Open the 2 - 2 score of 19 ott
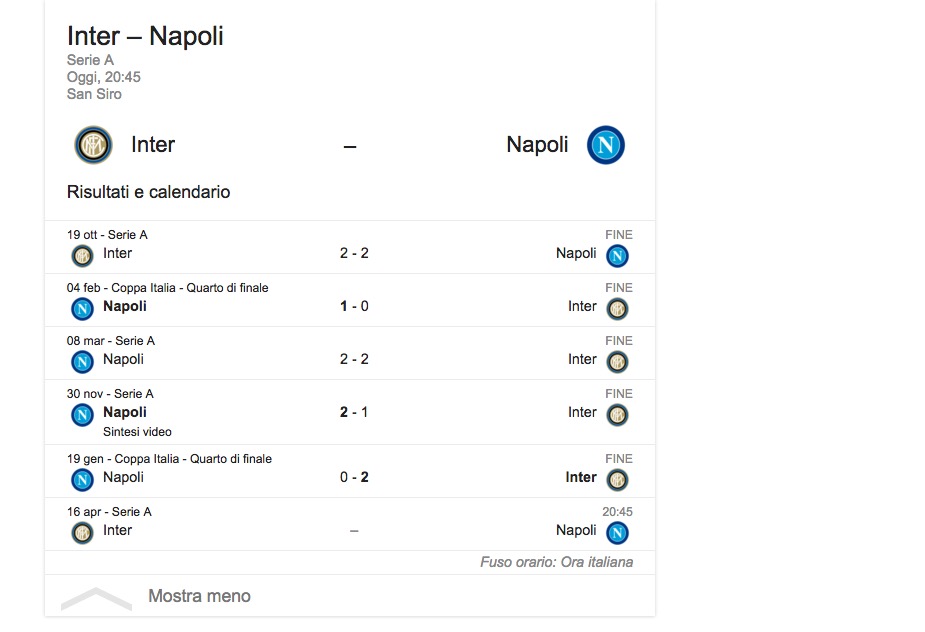The height and width of the screenshot is (632, 925). (354, 253)
